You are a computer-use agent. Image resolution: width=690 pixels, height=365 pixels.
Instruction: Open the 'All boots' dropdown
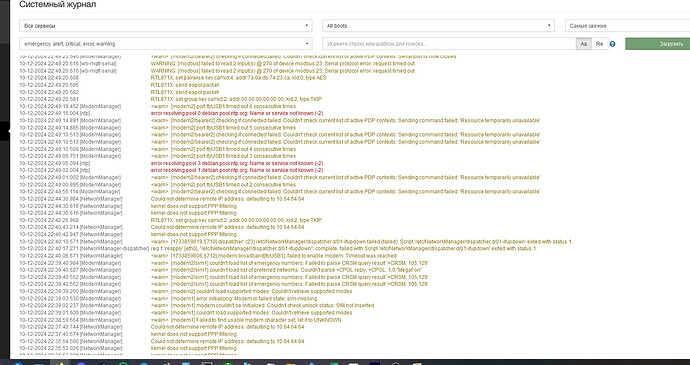tap(438, 26)
